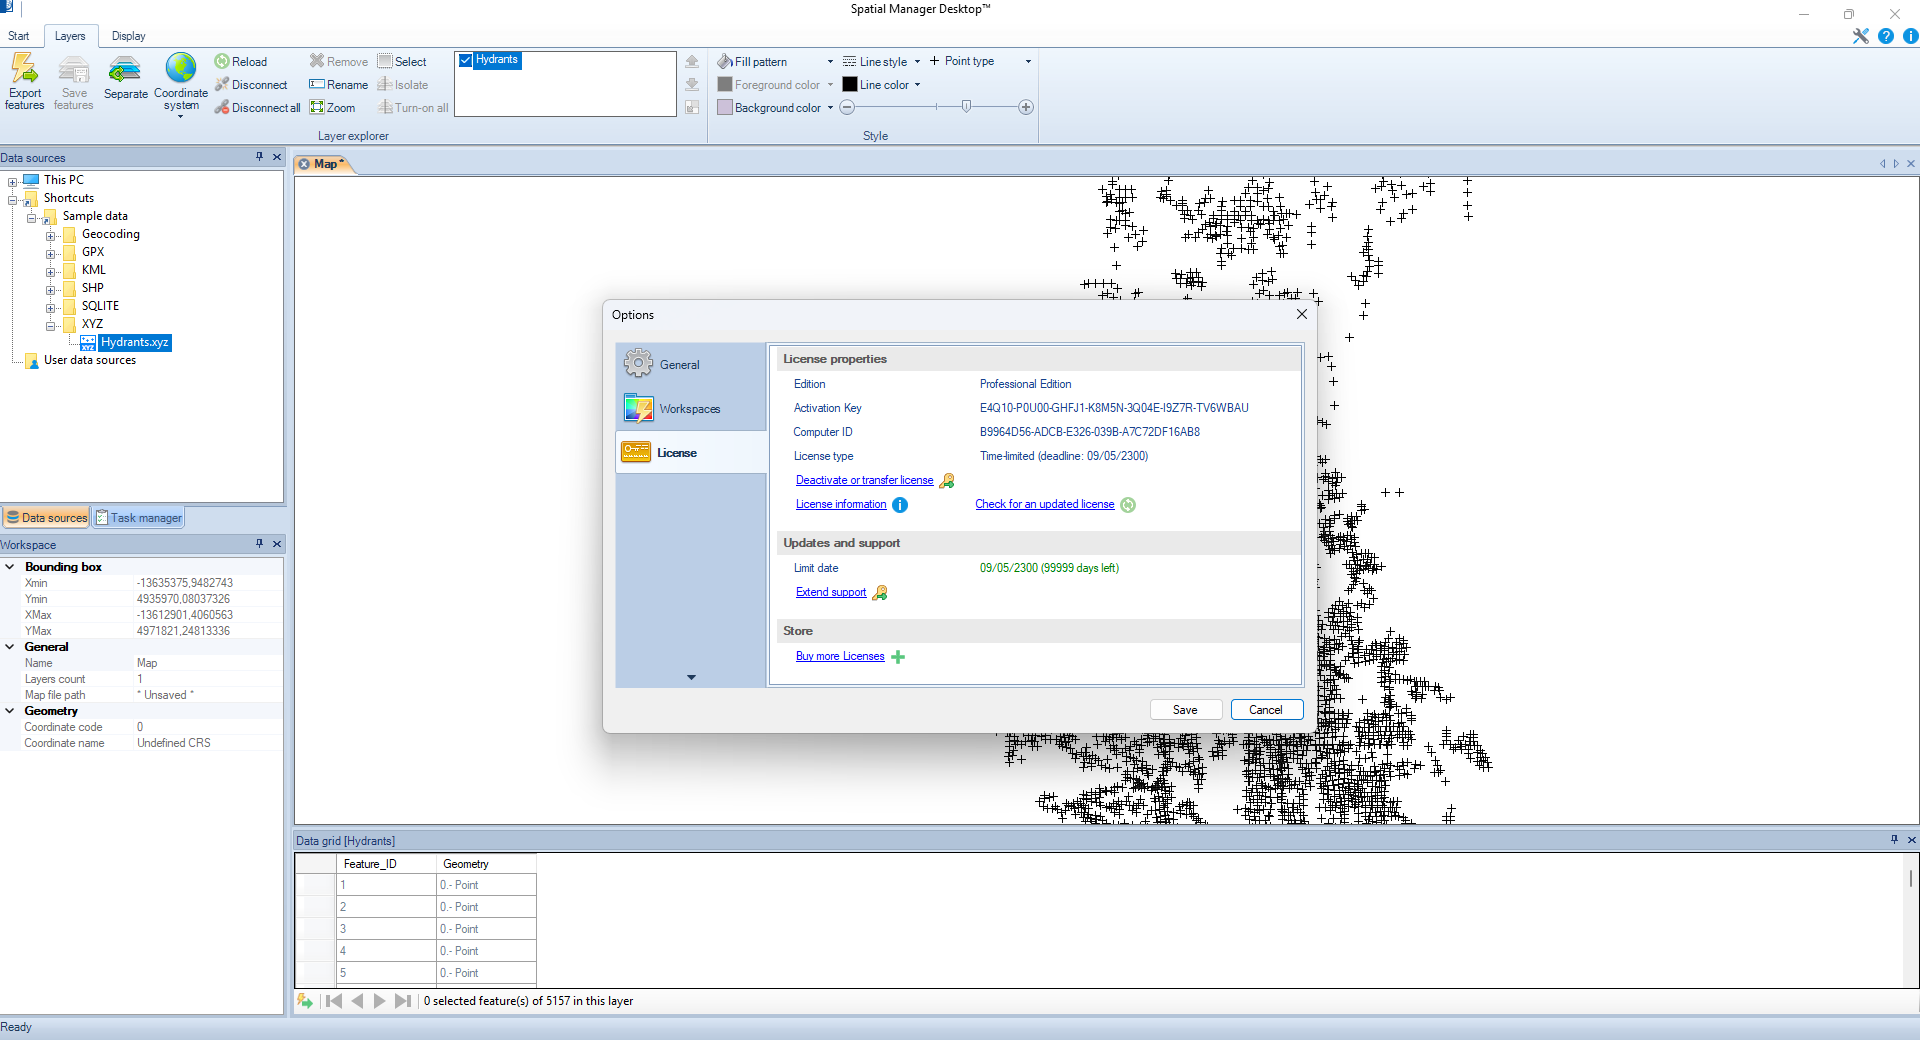Go to next record in data grid
The image size is (1920, 1040).
pyautogui.click(x=380, y=1001)
